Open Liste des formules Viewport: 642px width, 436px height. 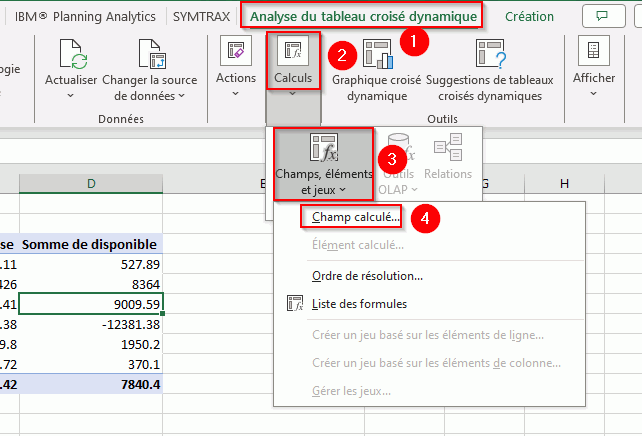tap(359, 304)
